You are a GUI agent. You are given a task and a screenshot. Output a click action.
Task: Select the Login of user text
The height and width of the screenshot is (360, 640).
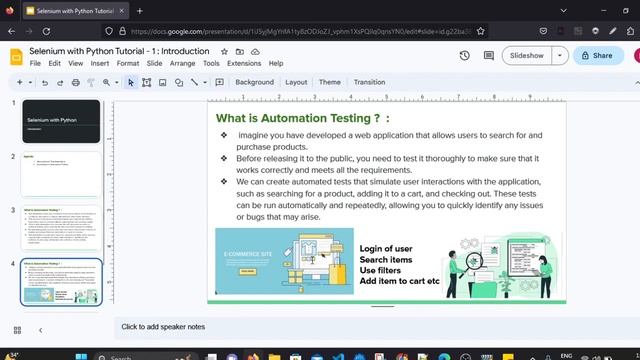[x=386, y=249]
